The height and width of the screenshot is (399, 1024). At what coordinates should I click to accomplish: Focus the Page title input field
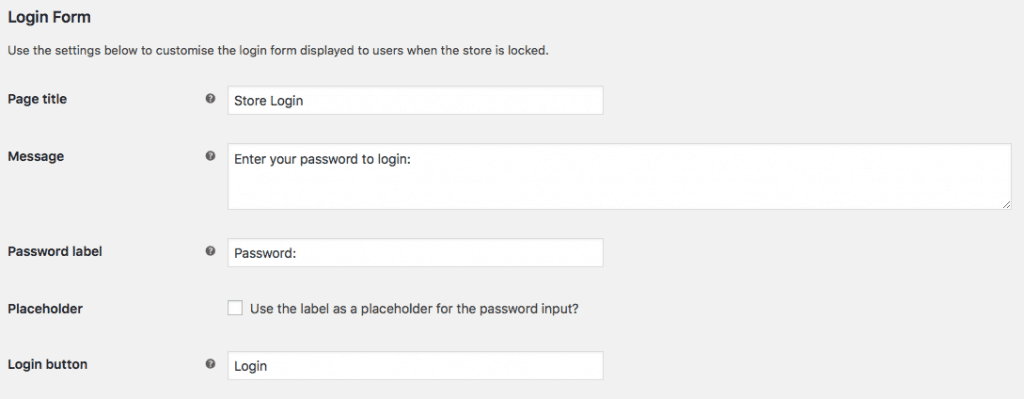pos(415,101)
